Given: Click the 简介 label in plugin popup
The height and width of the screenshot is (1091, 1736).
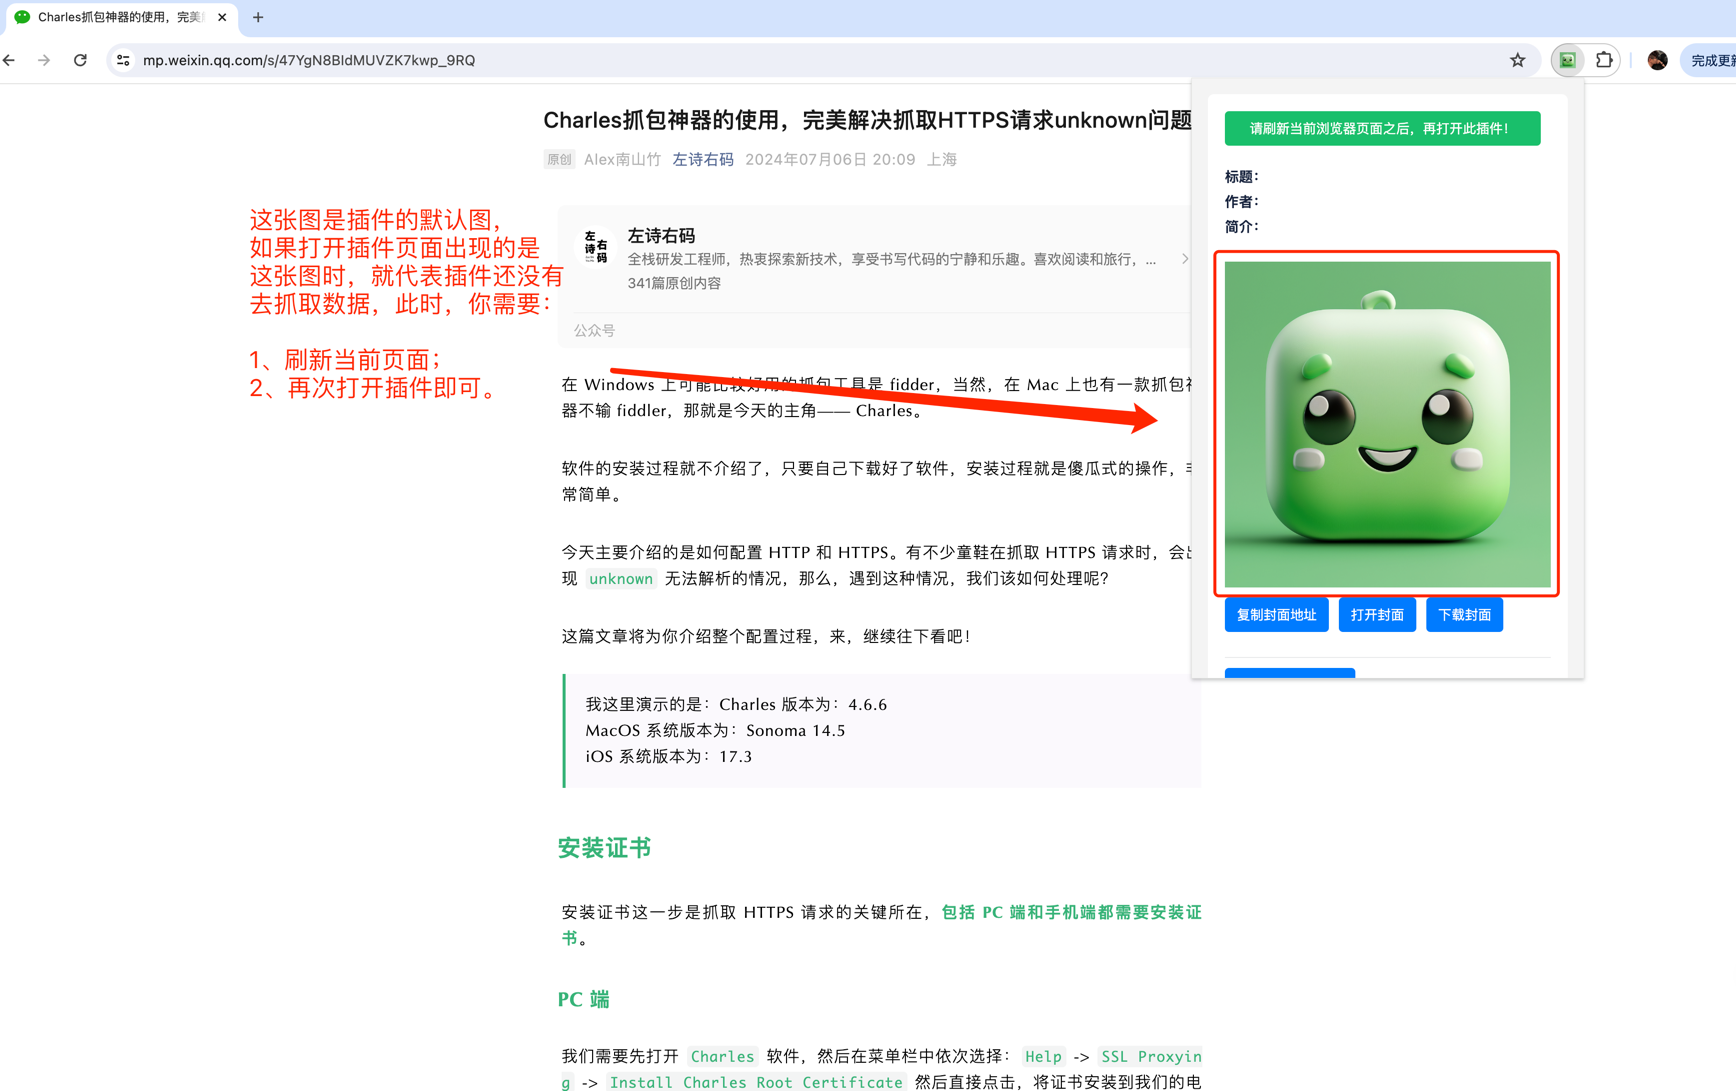Looking at the screenshot, I should point(1241,226).
